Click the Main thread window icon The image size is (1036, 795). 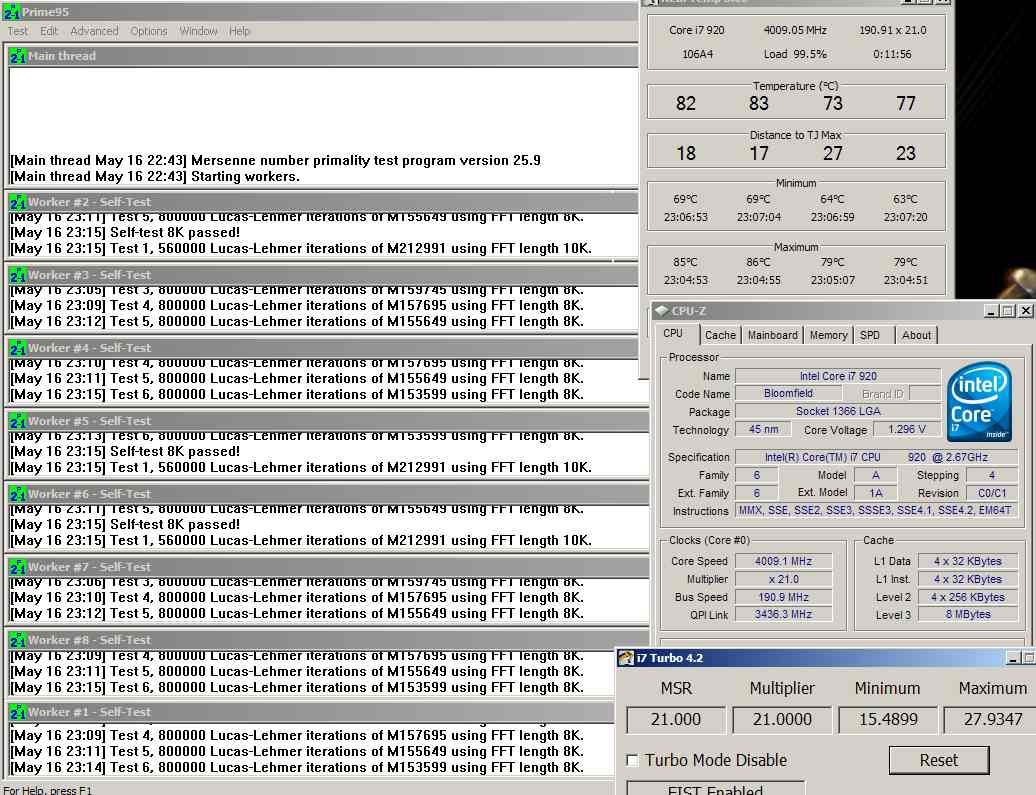point(18,56)
